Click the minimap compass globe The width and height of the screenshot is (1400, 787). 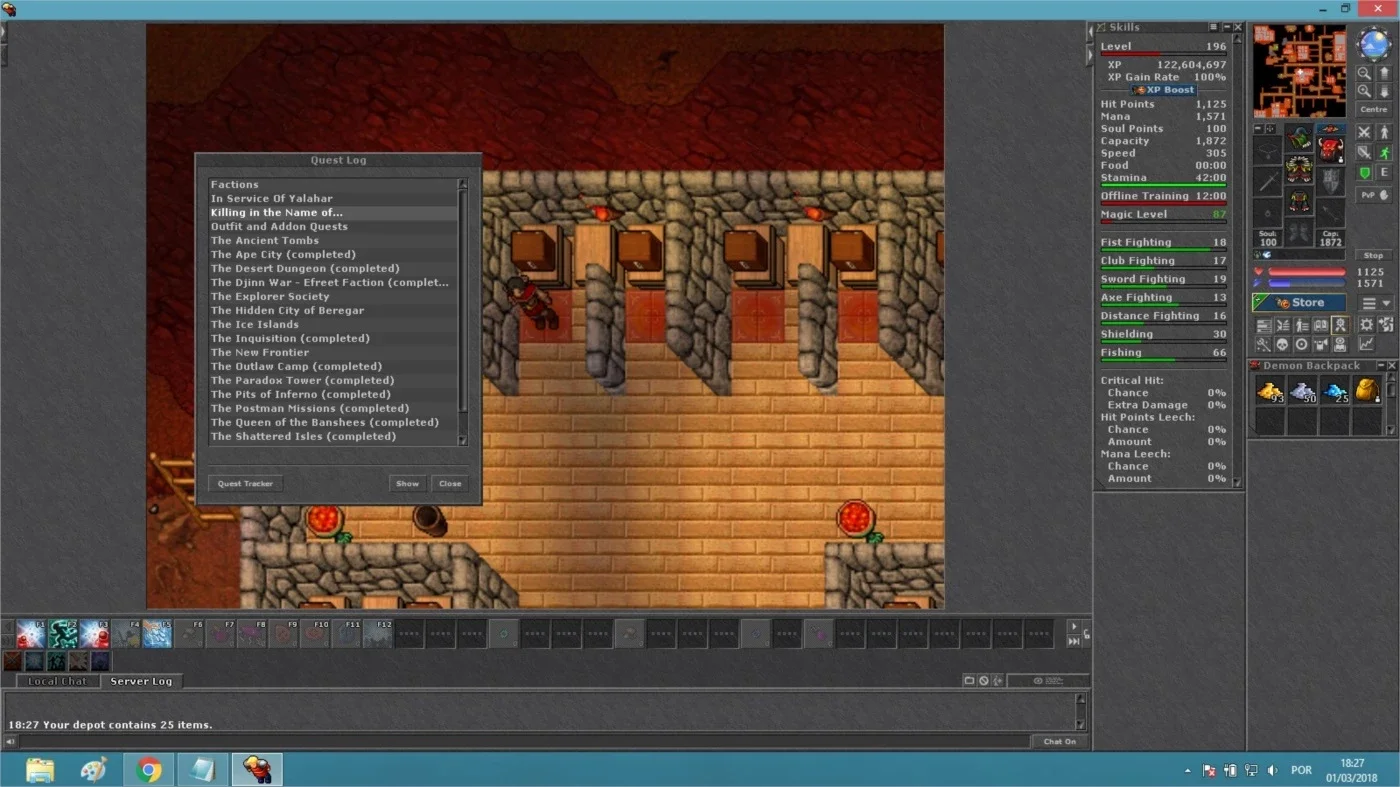[x=1374, y=43]
